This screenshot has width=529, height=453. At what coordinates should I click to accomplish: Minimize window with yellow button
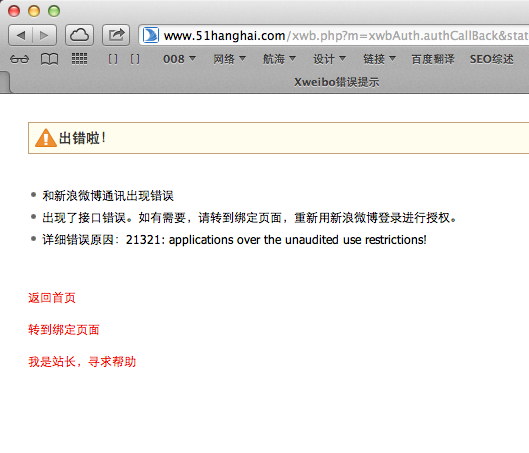point(34,11)
